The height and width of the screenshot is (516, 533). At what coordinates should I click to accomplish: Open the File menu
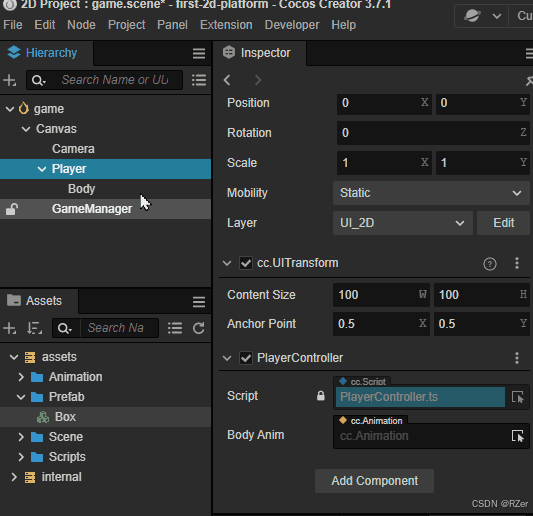(x=13, y=25)
